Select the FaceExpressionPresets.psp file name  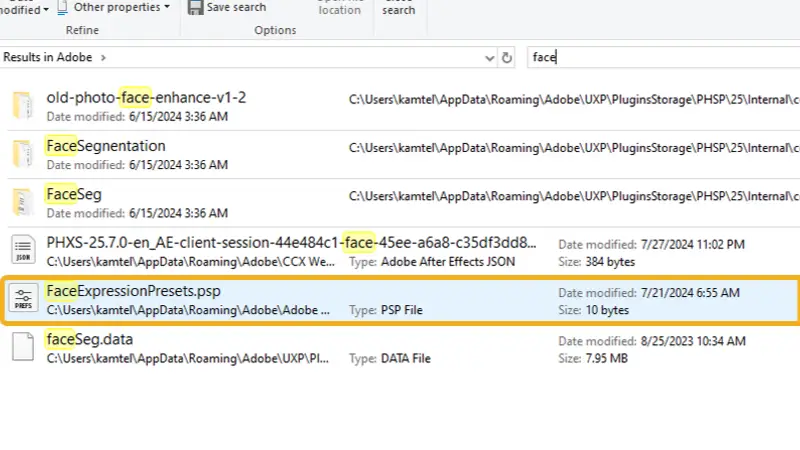[134, 291]
